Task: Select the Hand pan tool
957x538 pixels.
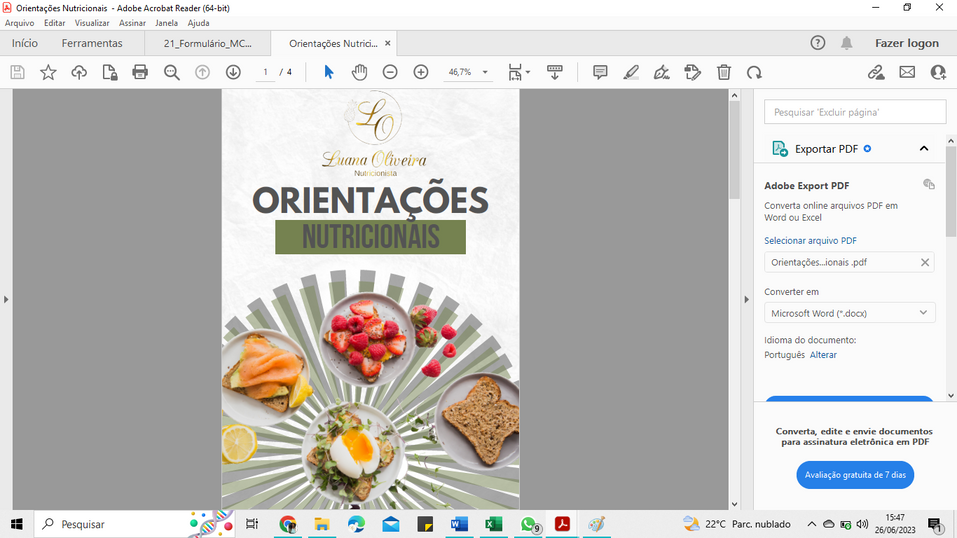Action: 359,72
